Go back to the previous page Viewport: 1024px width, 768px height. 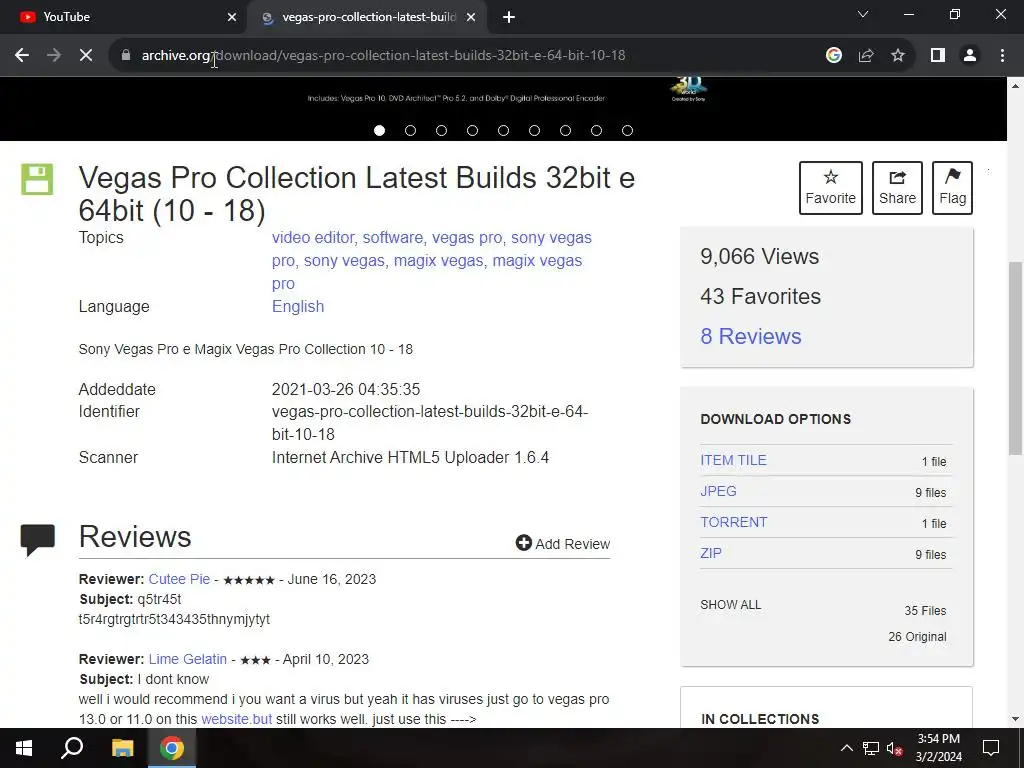22,56
